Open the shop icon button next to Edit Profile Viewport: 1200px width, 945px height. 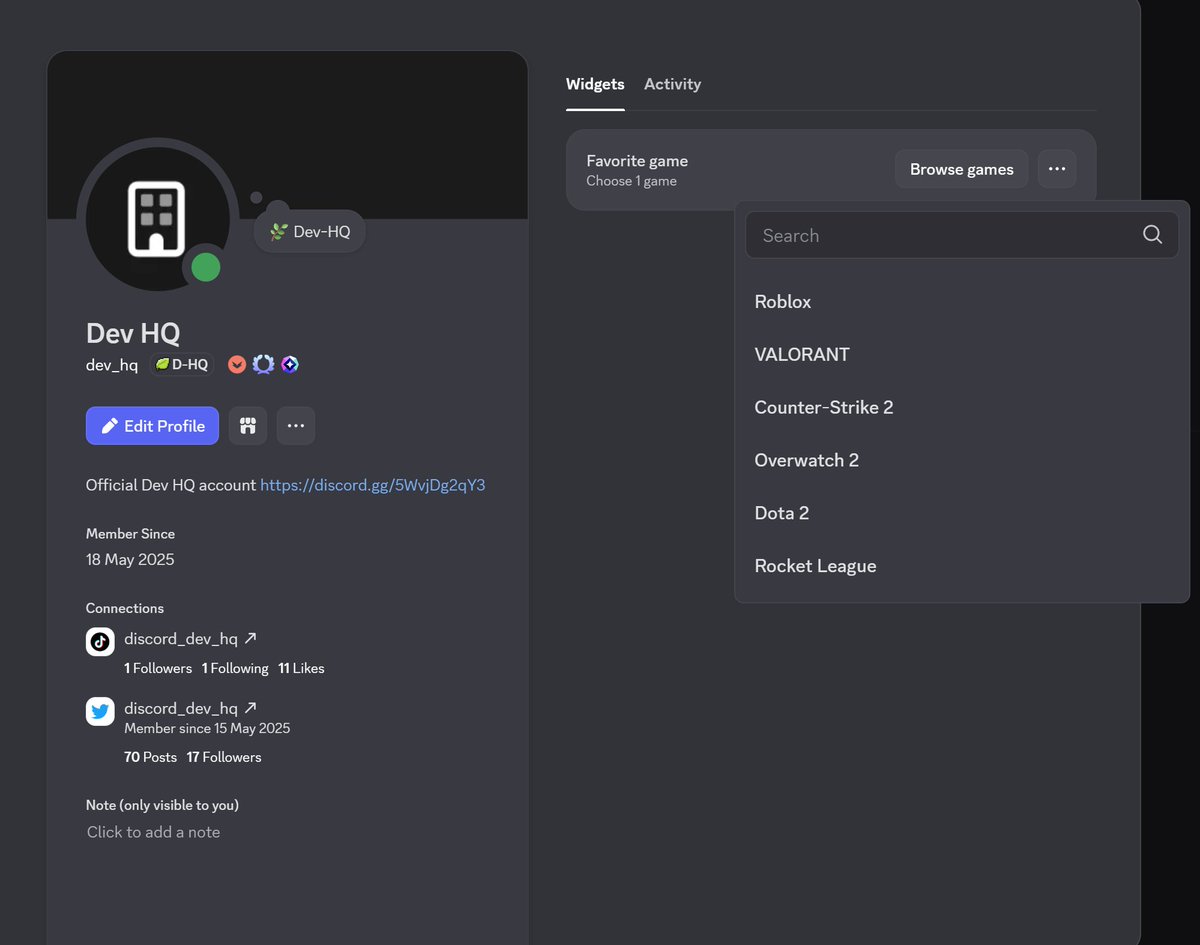[x=248, y=426]
